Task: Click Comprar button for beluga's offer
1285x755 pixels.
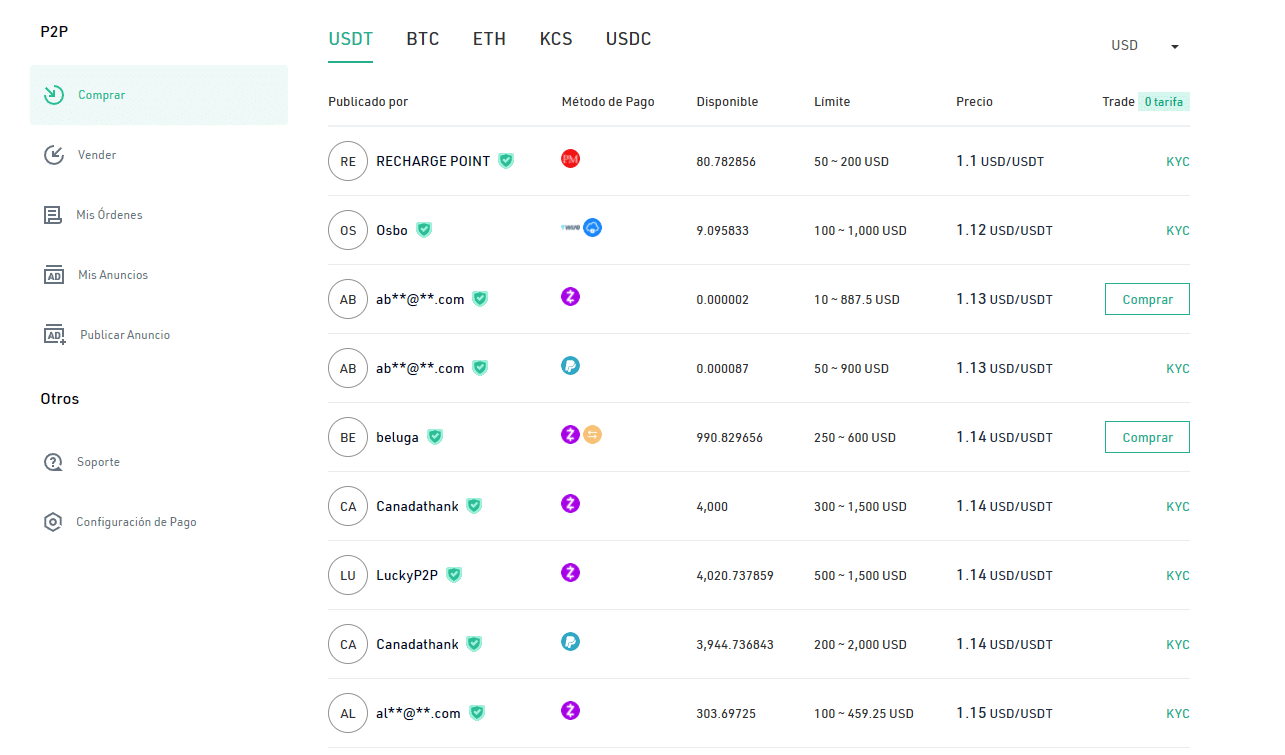Action: click(1147, 437)
